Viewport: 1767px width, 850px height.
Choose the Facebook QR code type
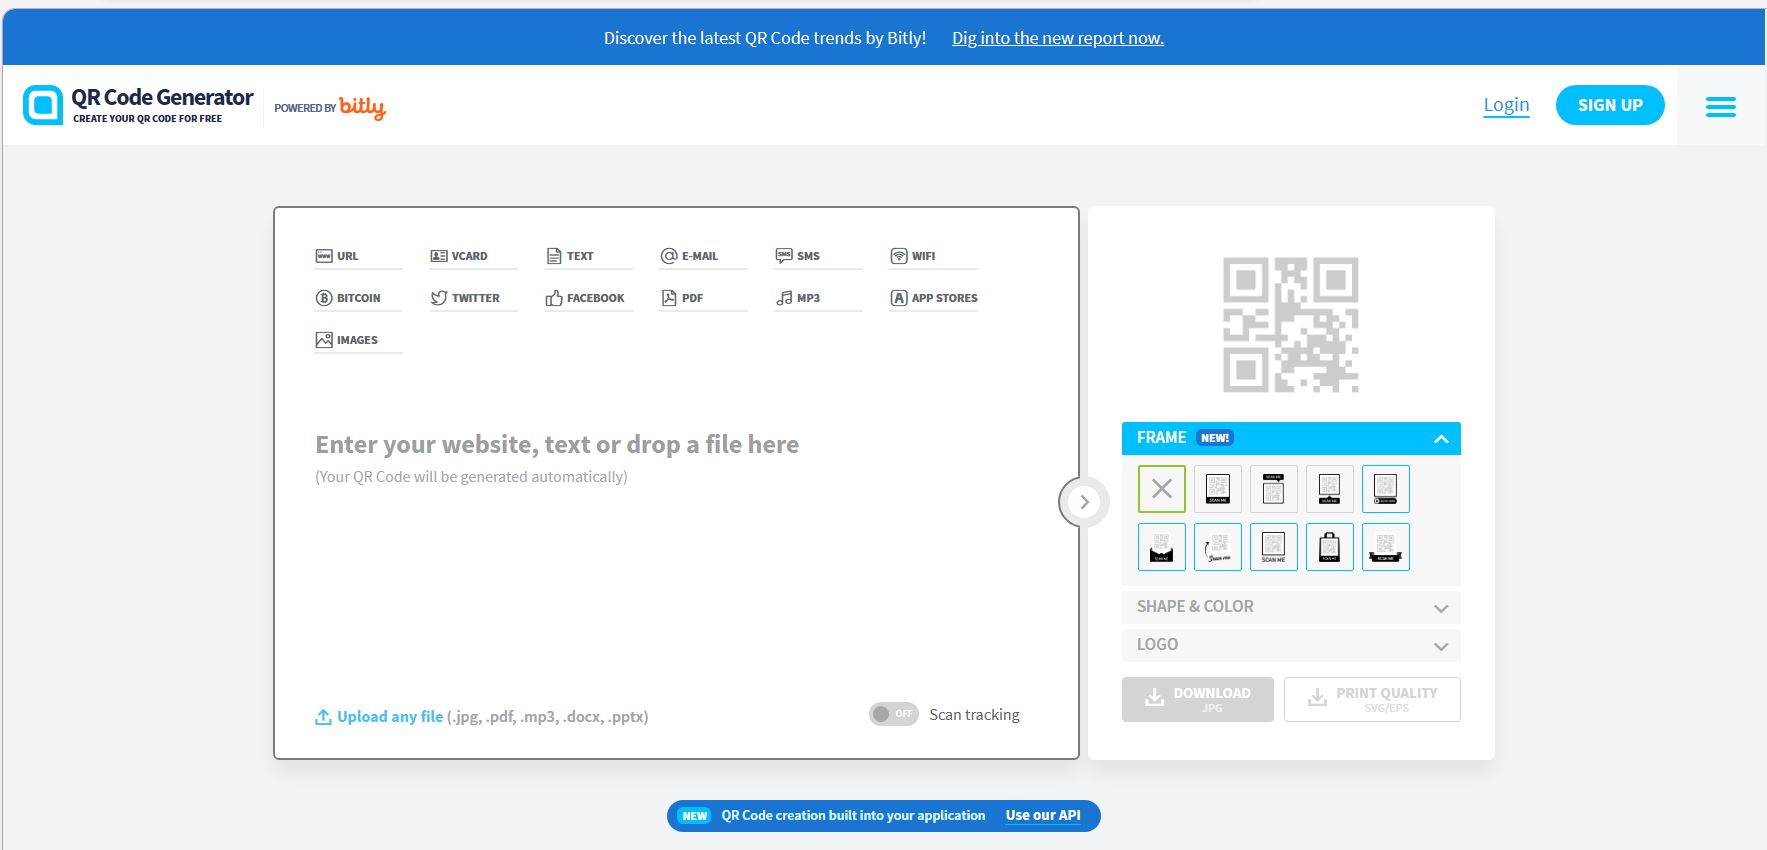[x=585, y=298]
